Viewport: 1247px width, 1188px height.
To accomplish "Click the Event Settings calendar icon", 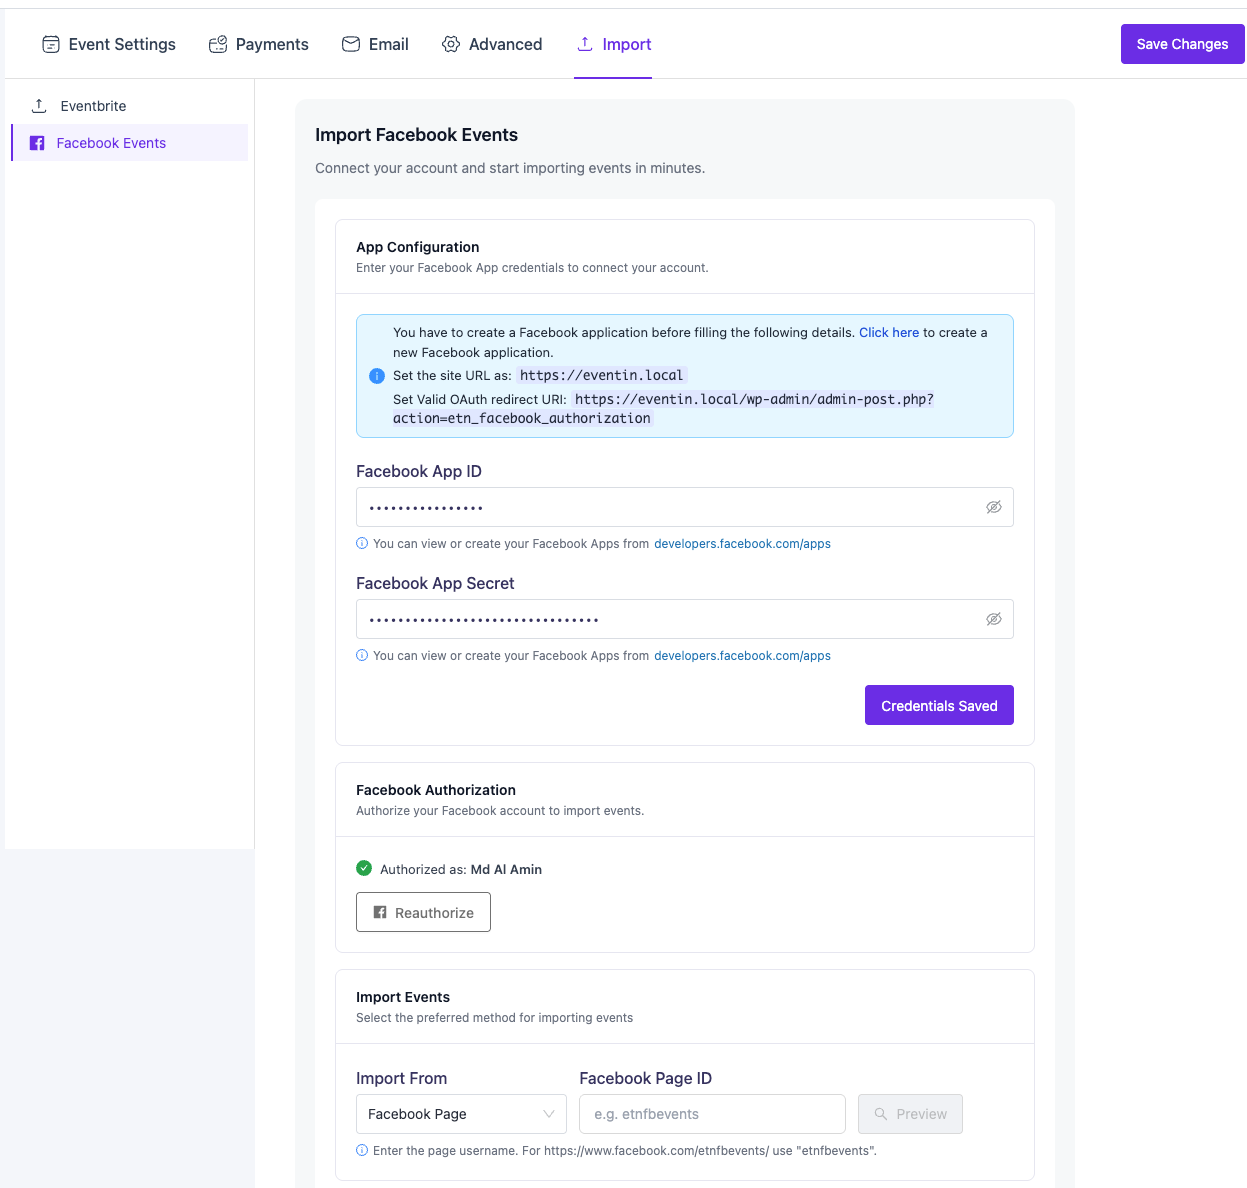I will [51, 44].
